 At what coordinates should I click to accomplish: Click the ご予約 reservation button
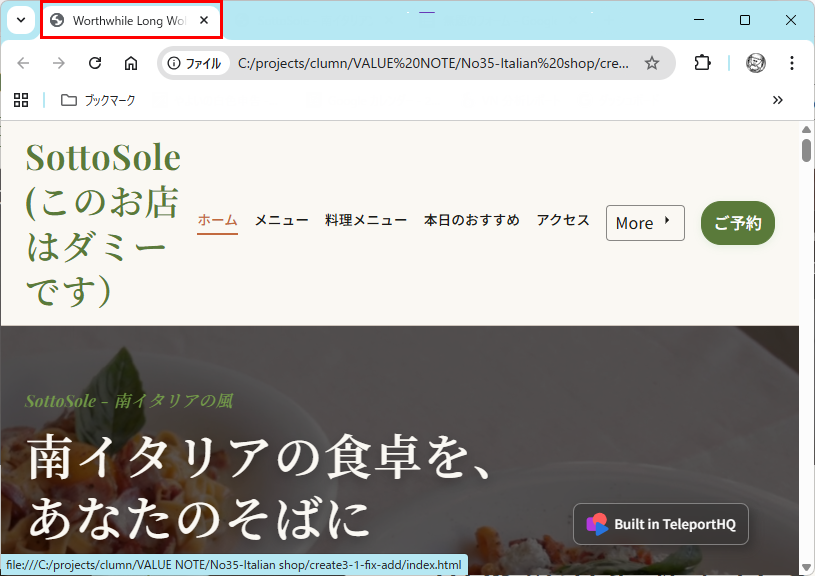click(737, 223)
